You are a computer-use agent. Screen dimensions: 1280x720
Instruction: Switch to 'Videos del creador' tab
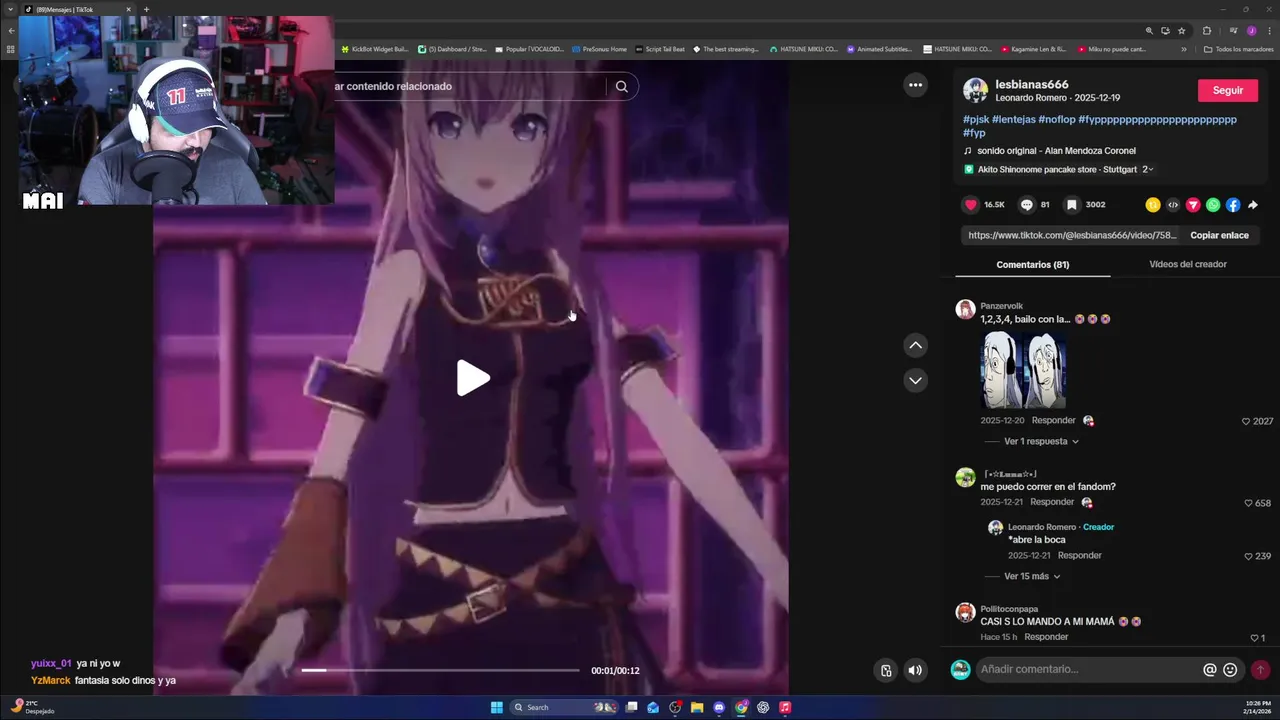[x=1188, y=264]
